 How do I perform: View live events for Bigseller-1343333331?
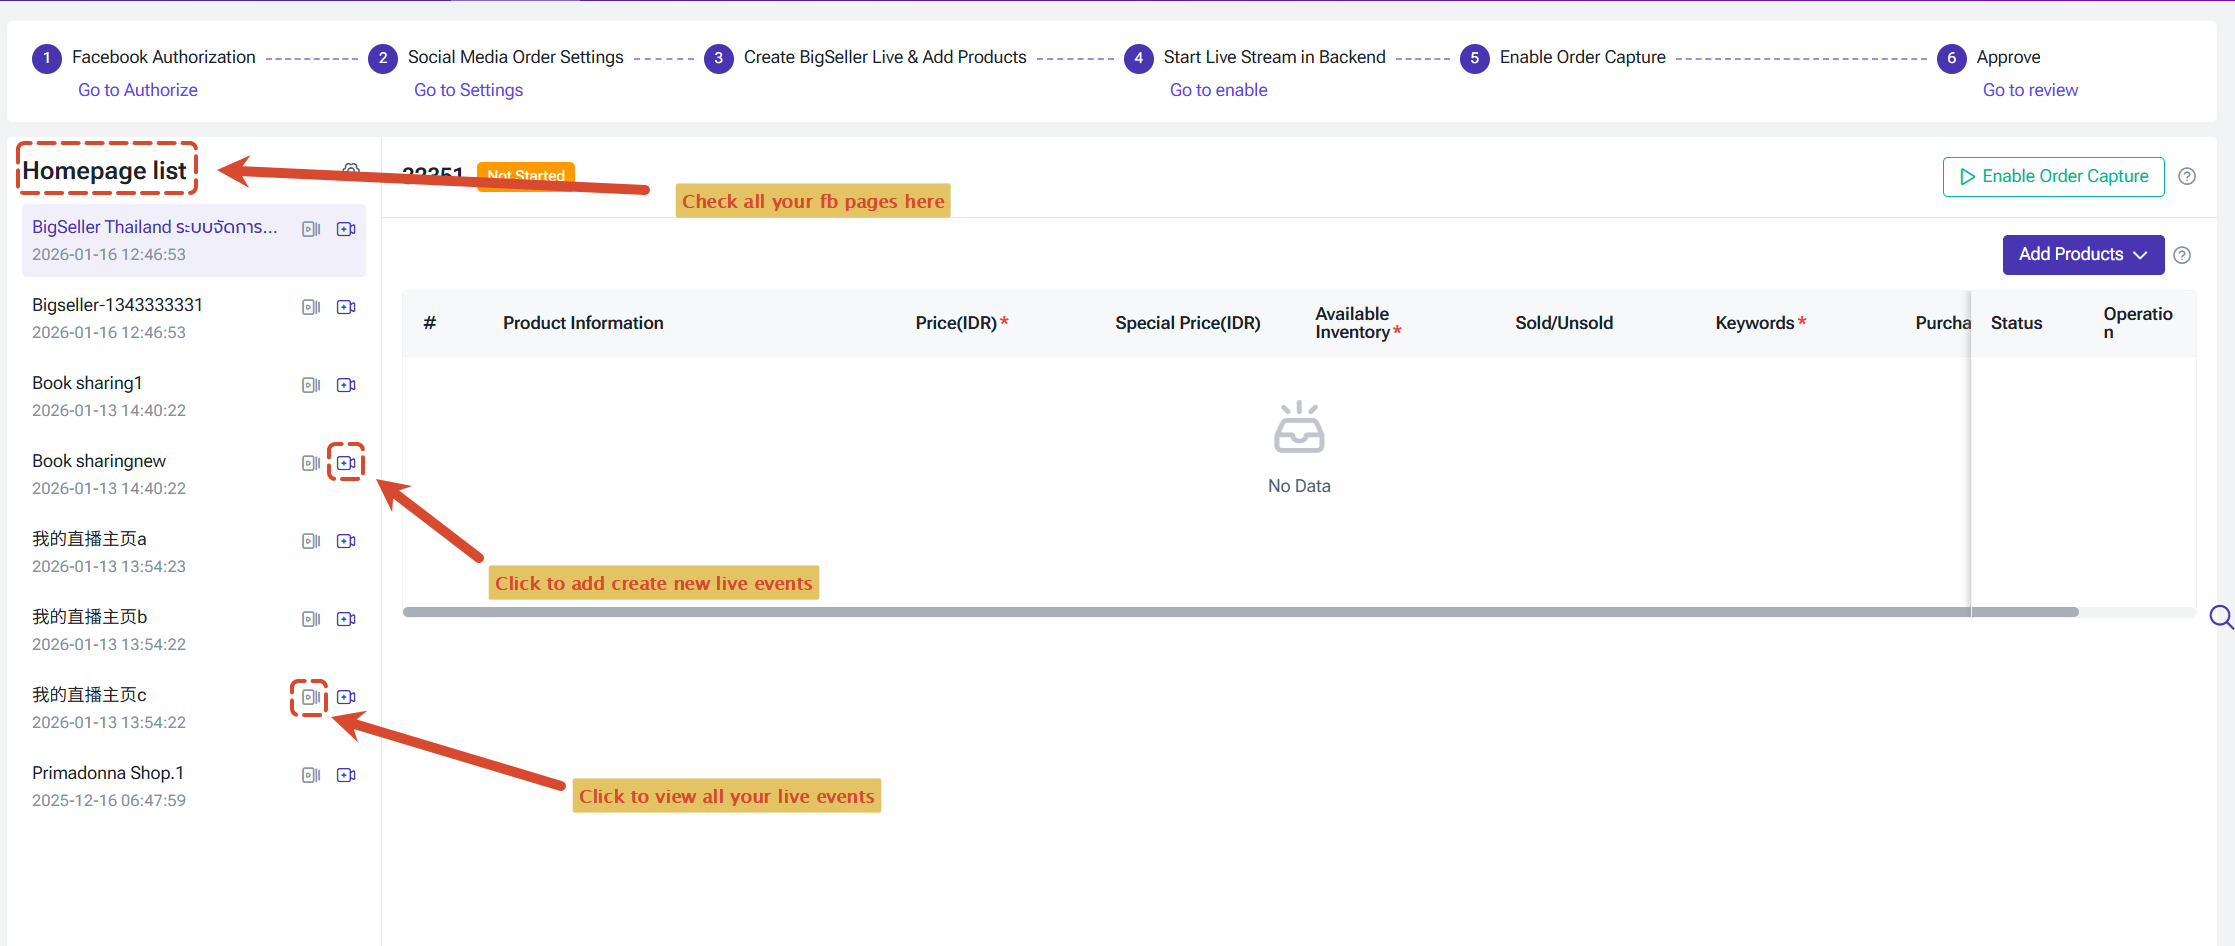311,307
